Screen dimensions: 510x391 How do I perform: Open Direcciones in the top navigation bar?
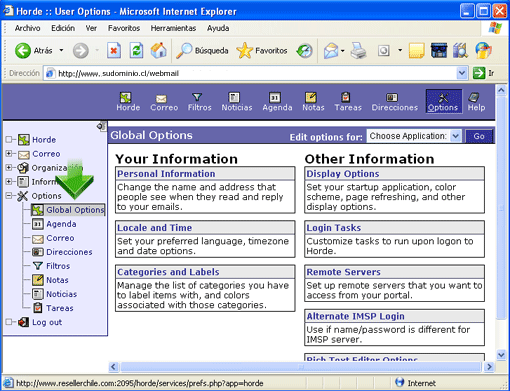pyautogui.click(x=395, y=102)
